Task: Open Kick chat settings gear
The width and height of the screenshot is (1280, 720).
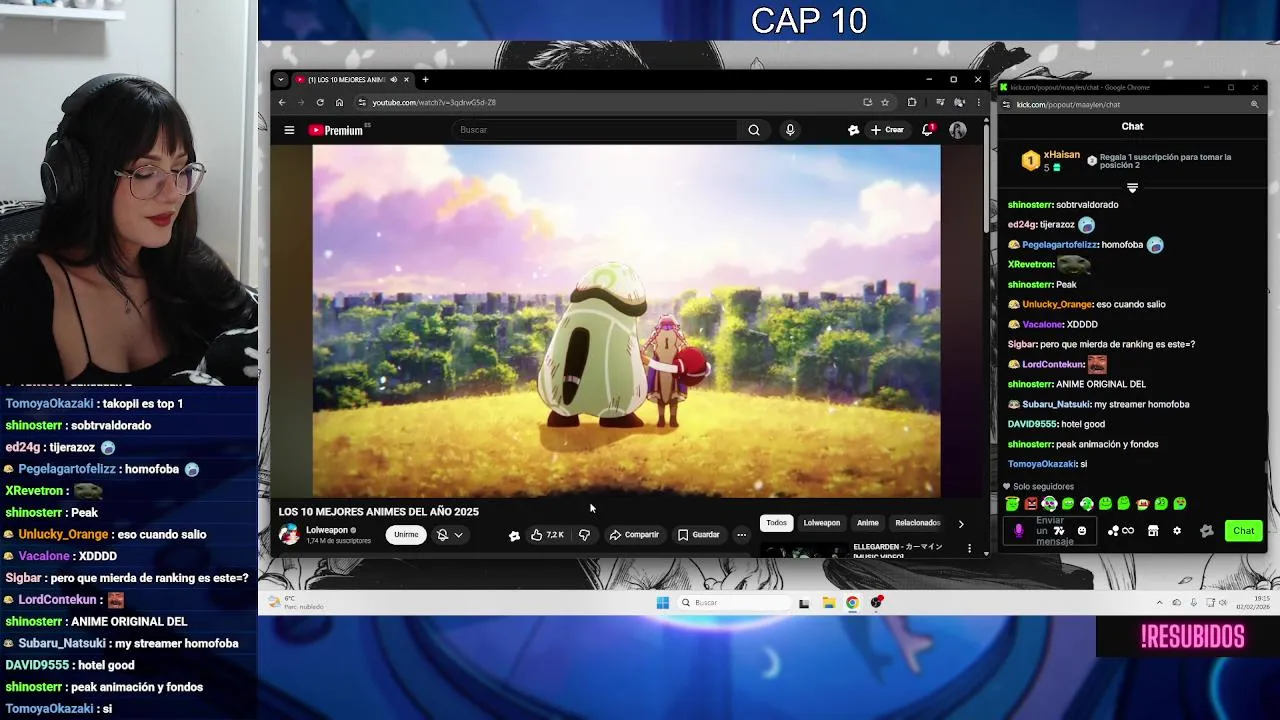Action: [1177, 531]
